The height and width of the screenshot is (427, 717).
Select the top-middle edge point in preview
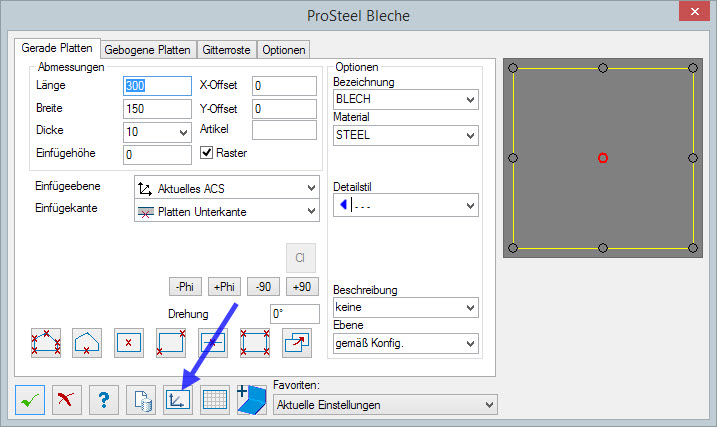pos(603,68)
